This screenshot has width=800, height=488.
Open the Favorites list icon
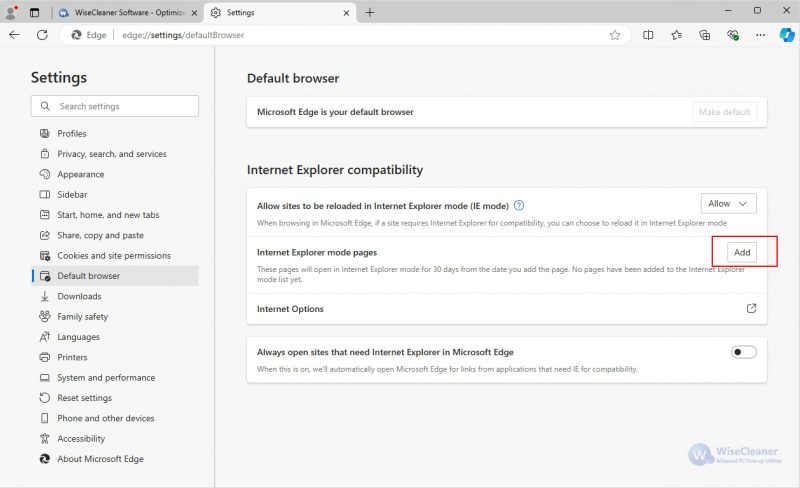point(677,35)
